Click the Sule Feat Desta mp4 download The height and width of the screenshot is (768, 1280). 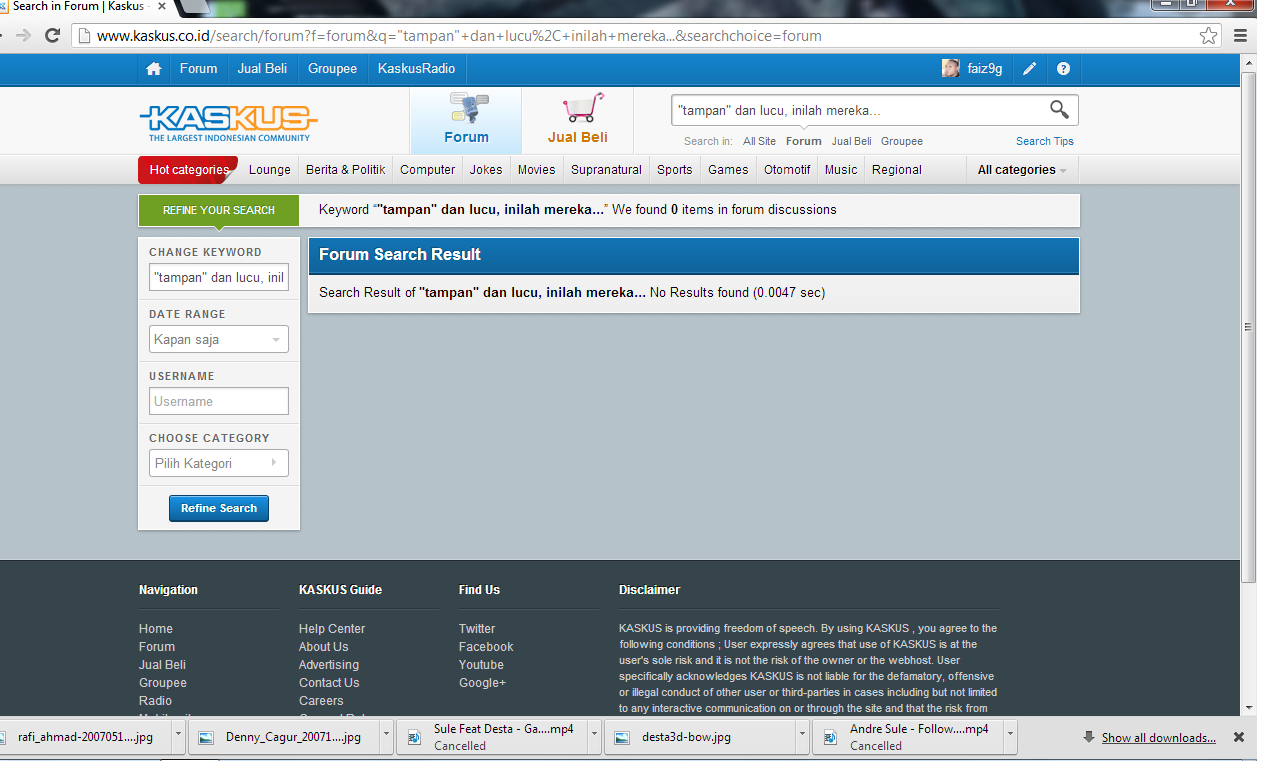492,737
